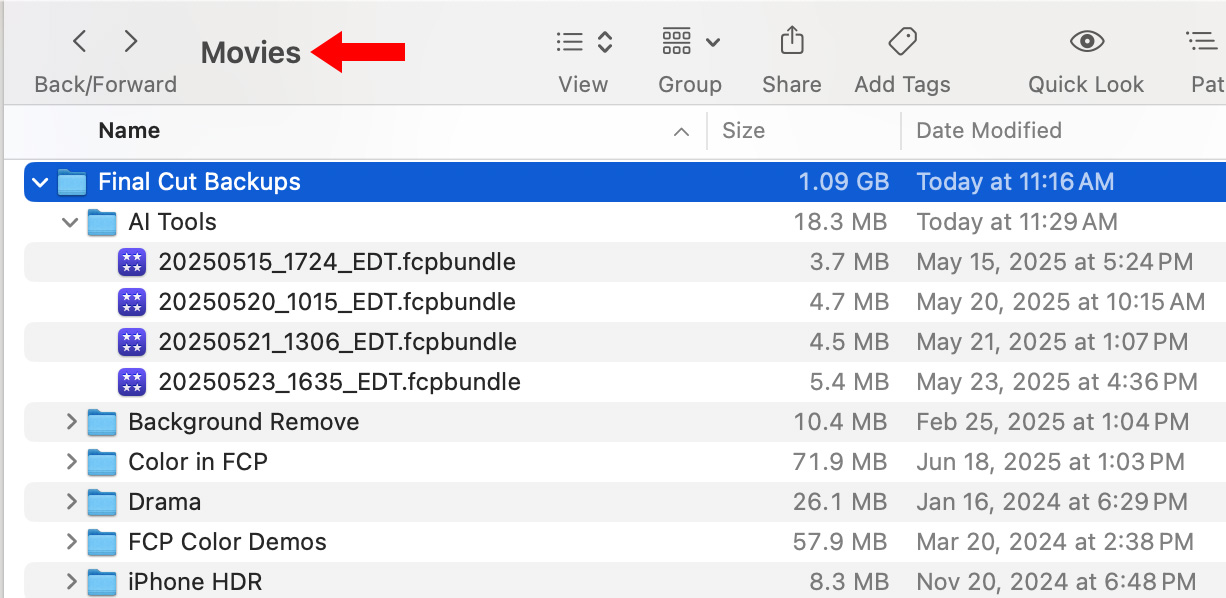The height and width of the screenshot is (598, 1226).
Task: Click the Share icon
Action: (x=791, y=42)
